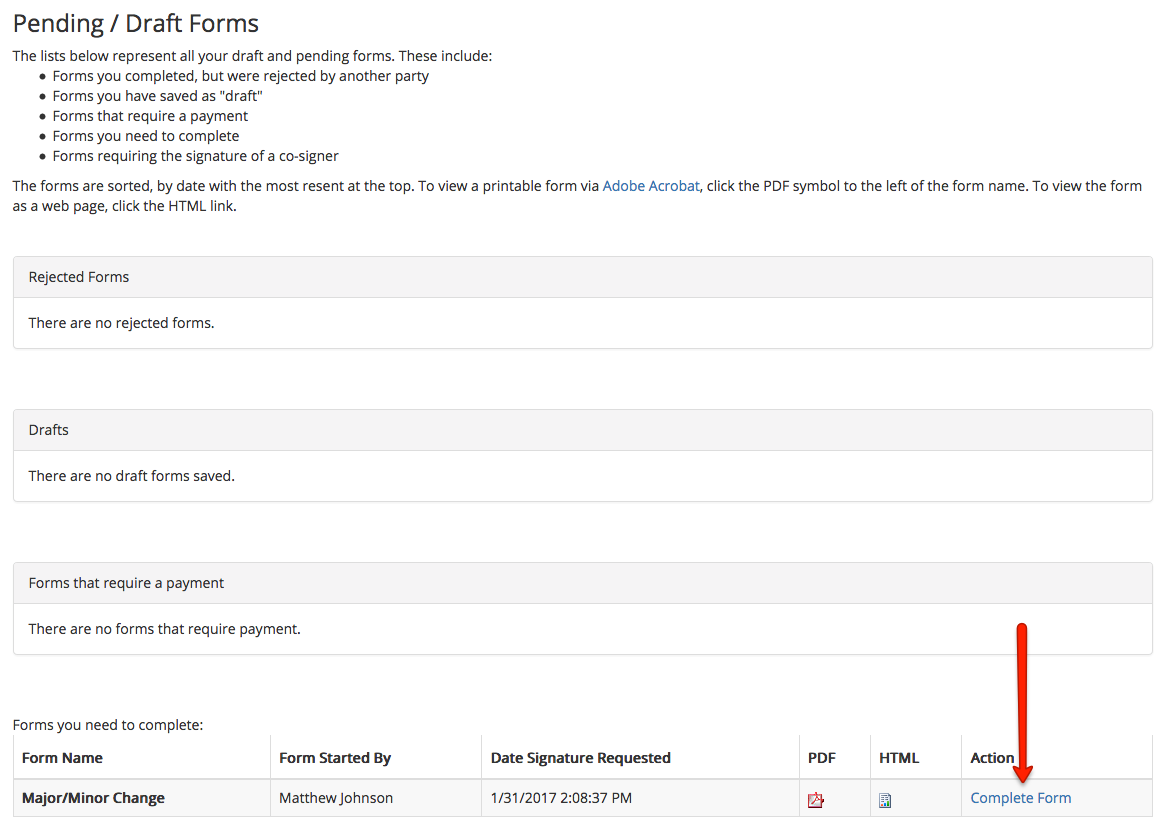Image resolution: width=1165 pixels, height=830 pixels.
Task: Click the bullet Forms that require a payment
Action: pos(150,116)
